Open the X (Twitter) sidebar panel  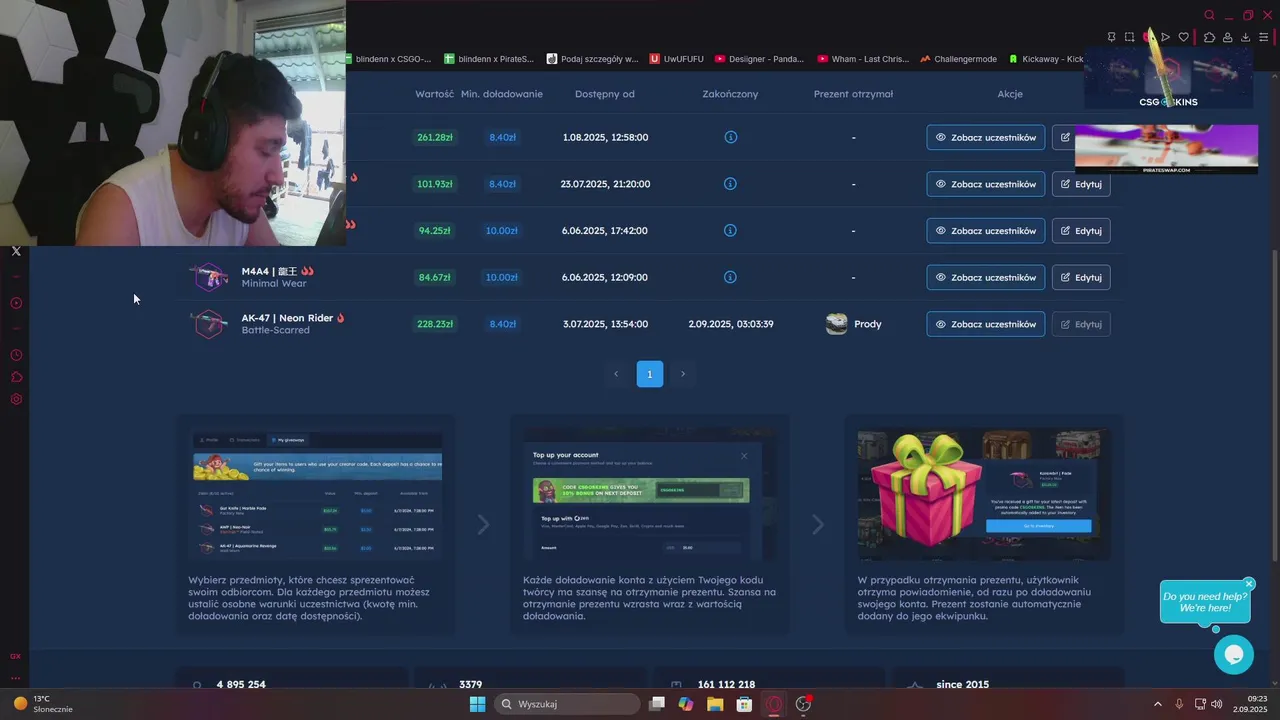pyautogui.click(x=16, y=251)
